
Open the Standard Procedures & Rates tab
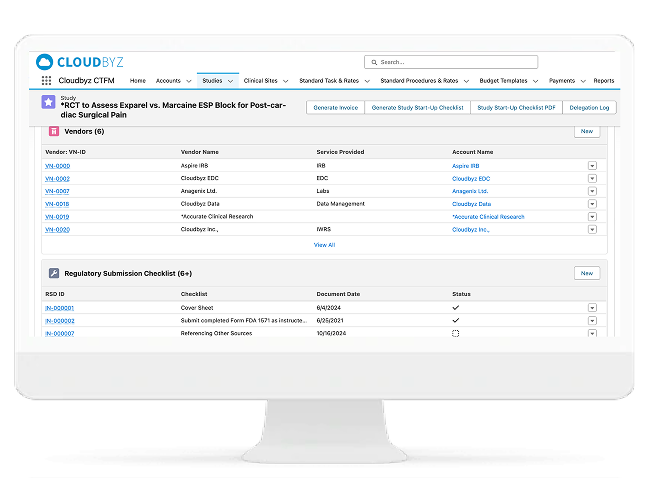click(419, 81)
